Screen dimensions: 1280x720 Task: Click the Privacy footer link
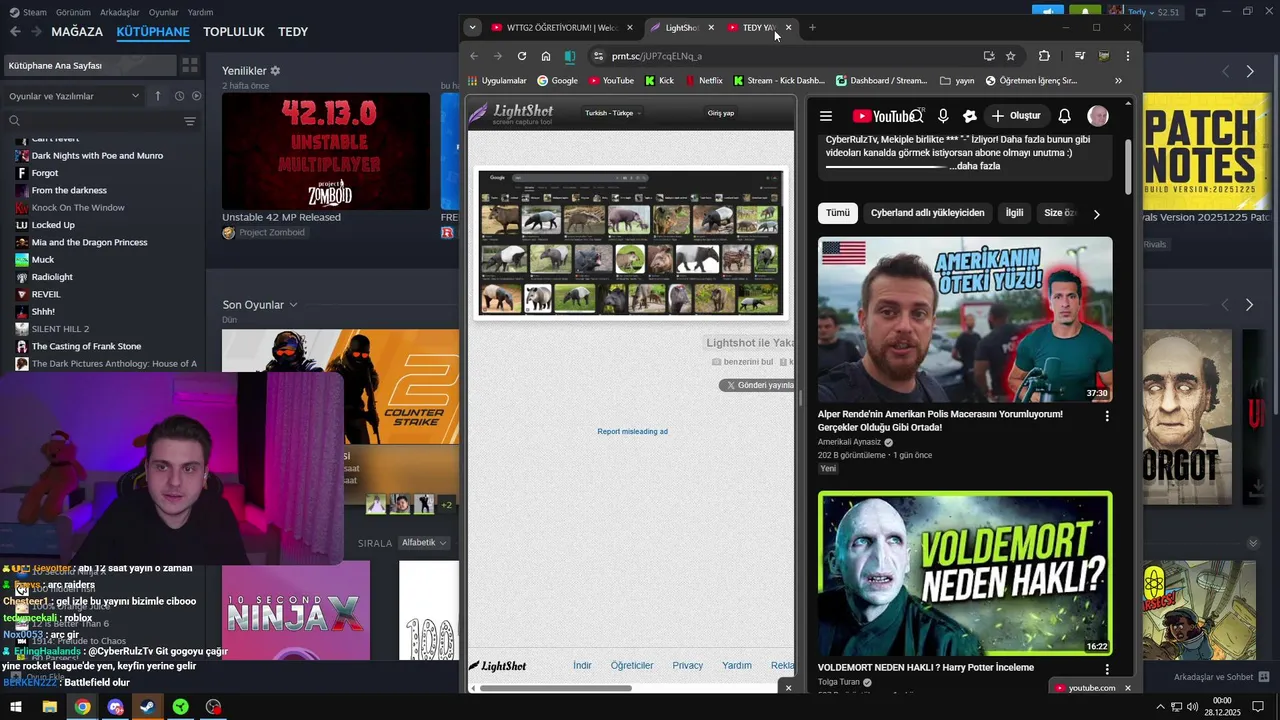pos(687,665)
